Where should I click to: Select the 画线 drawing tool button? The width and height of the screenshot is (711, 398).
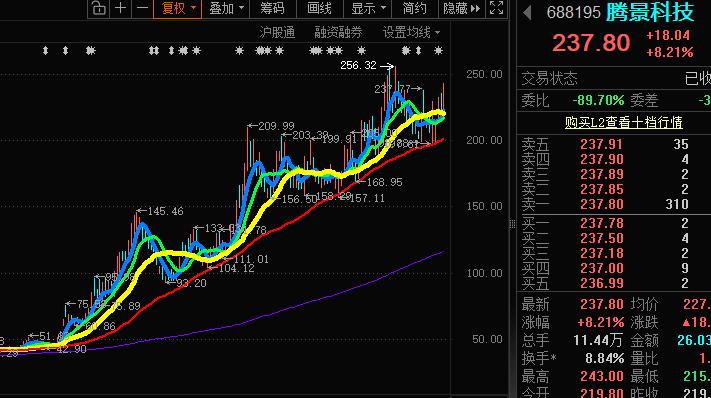pyautogui.click(x=319, y=8)
